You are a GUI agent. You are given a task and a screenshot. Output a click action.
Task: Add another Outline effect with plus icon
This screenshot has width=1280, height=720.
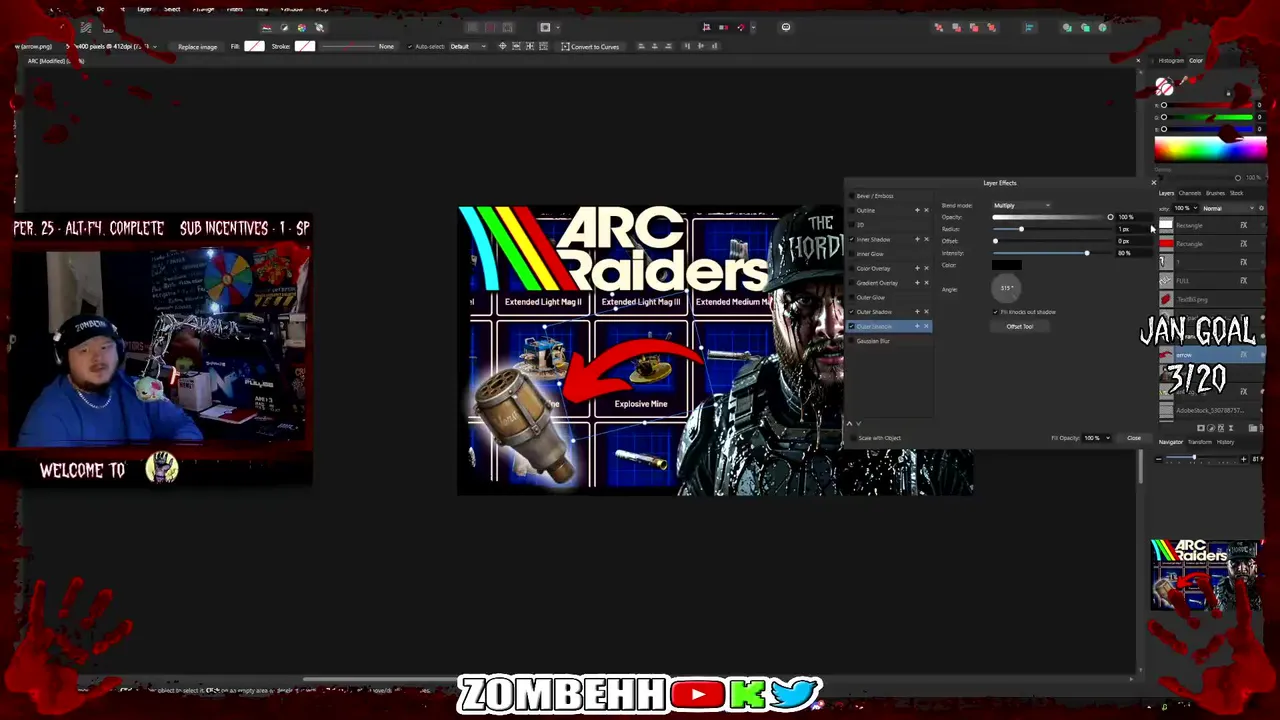click(917, 210)
